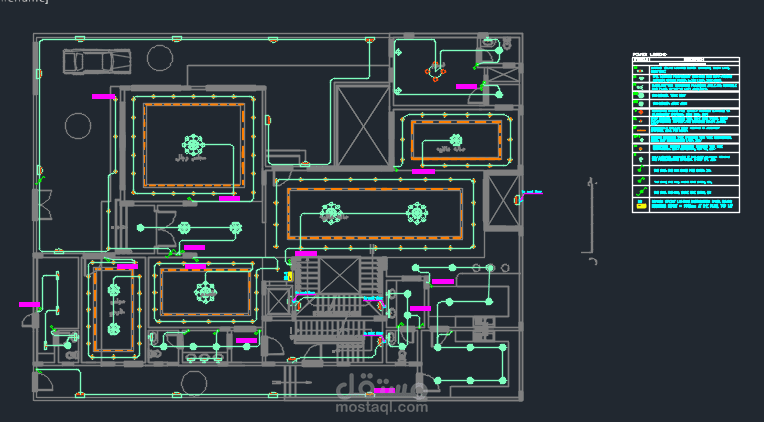Select the small crossed shaft left of the stairs
Screen dimensions: 764x423
pyautogui.click(x=279, y=301)
